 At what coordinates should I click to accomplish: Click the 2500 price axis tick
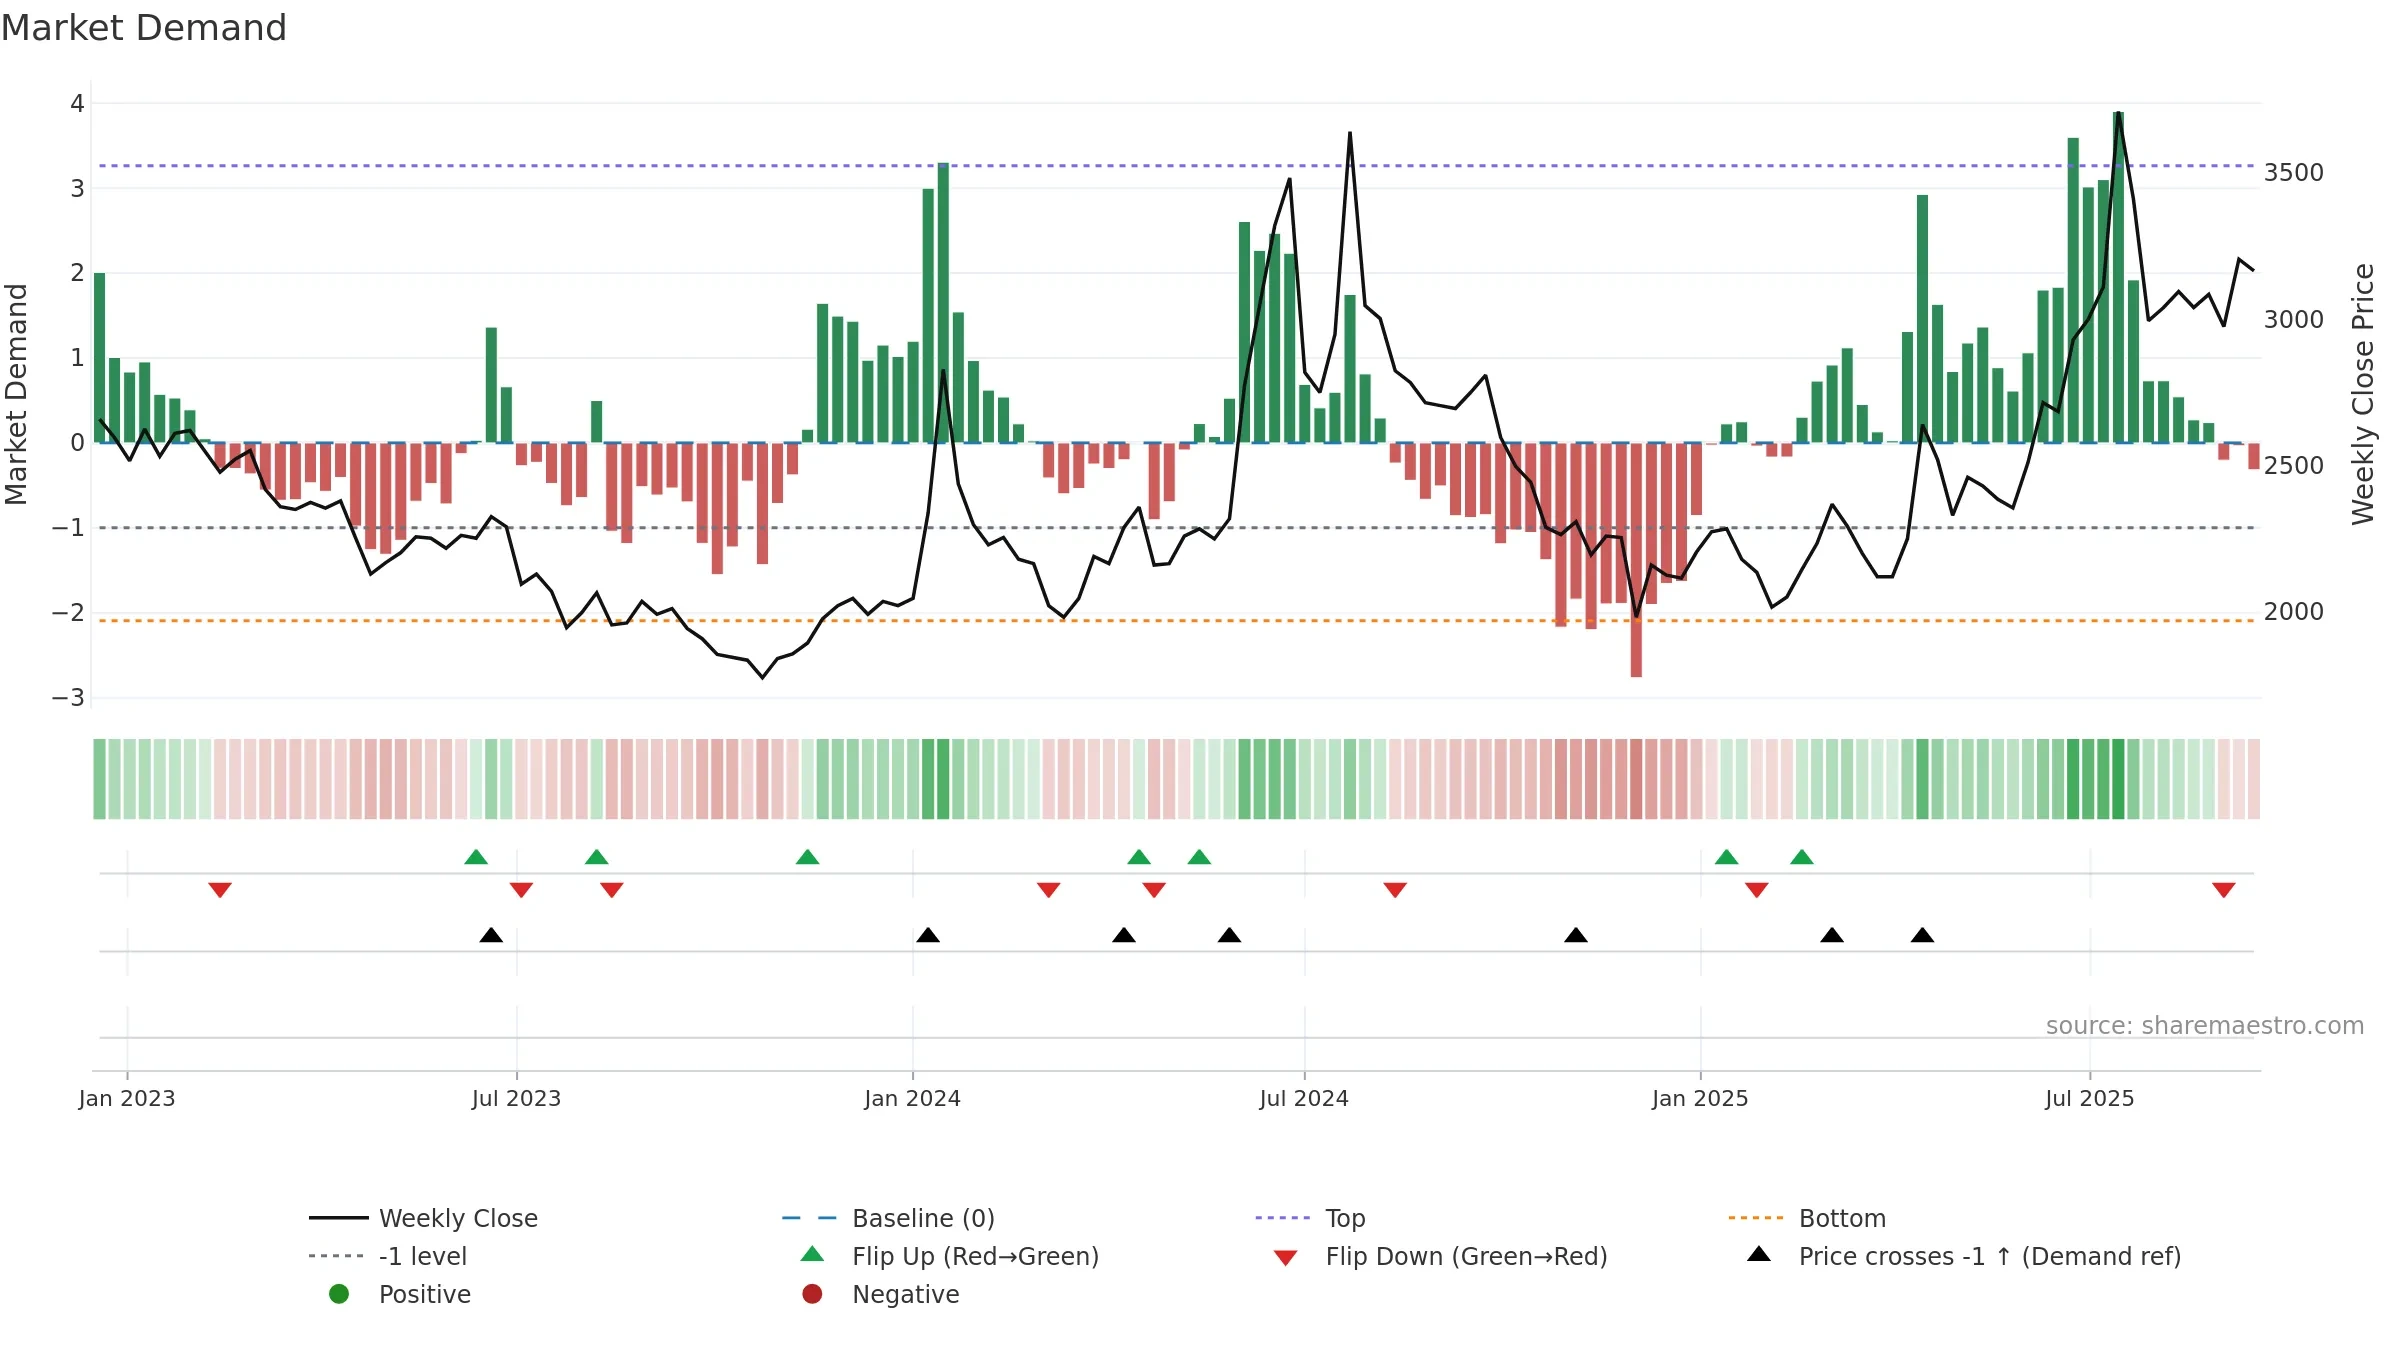click(x=2294, y=465)
